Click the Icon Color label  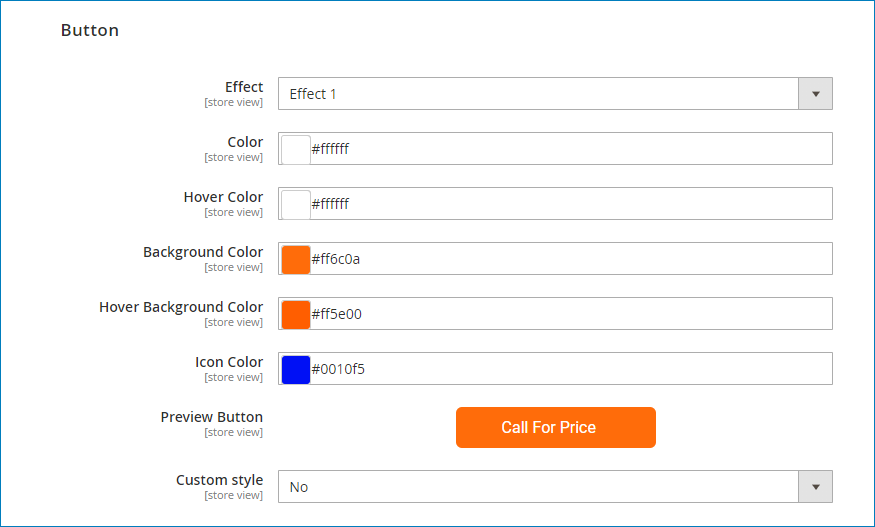(x=229, y=362)
